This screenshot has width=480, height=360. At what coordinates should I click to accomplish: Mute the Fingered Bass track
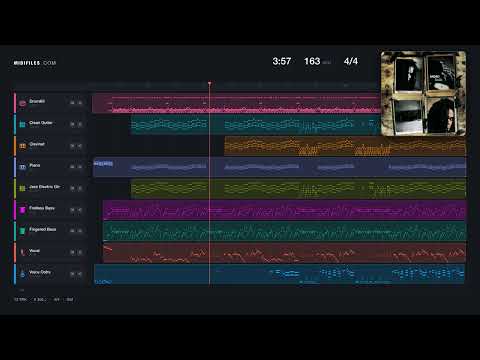[x=72, y=231]
